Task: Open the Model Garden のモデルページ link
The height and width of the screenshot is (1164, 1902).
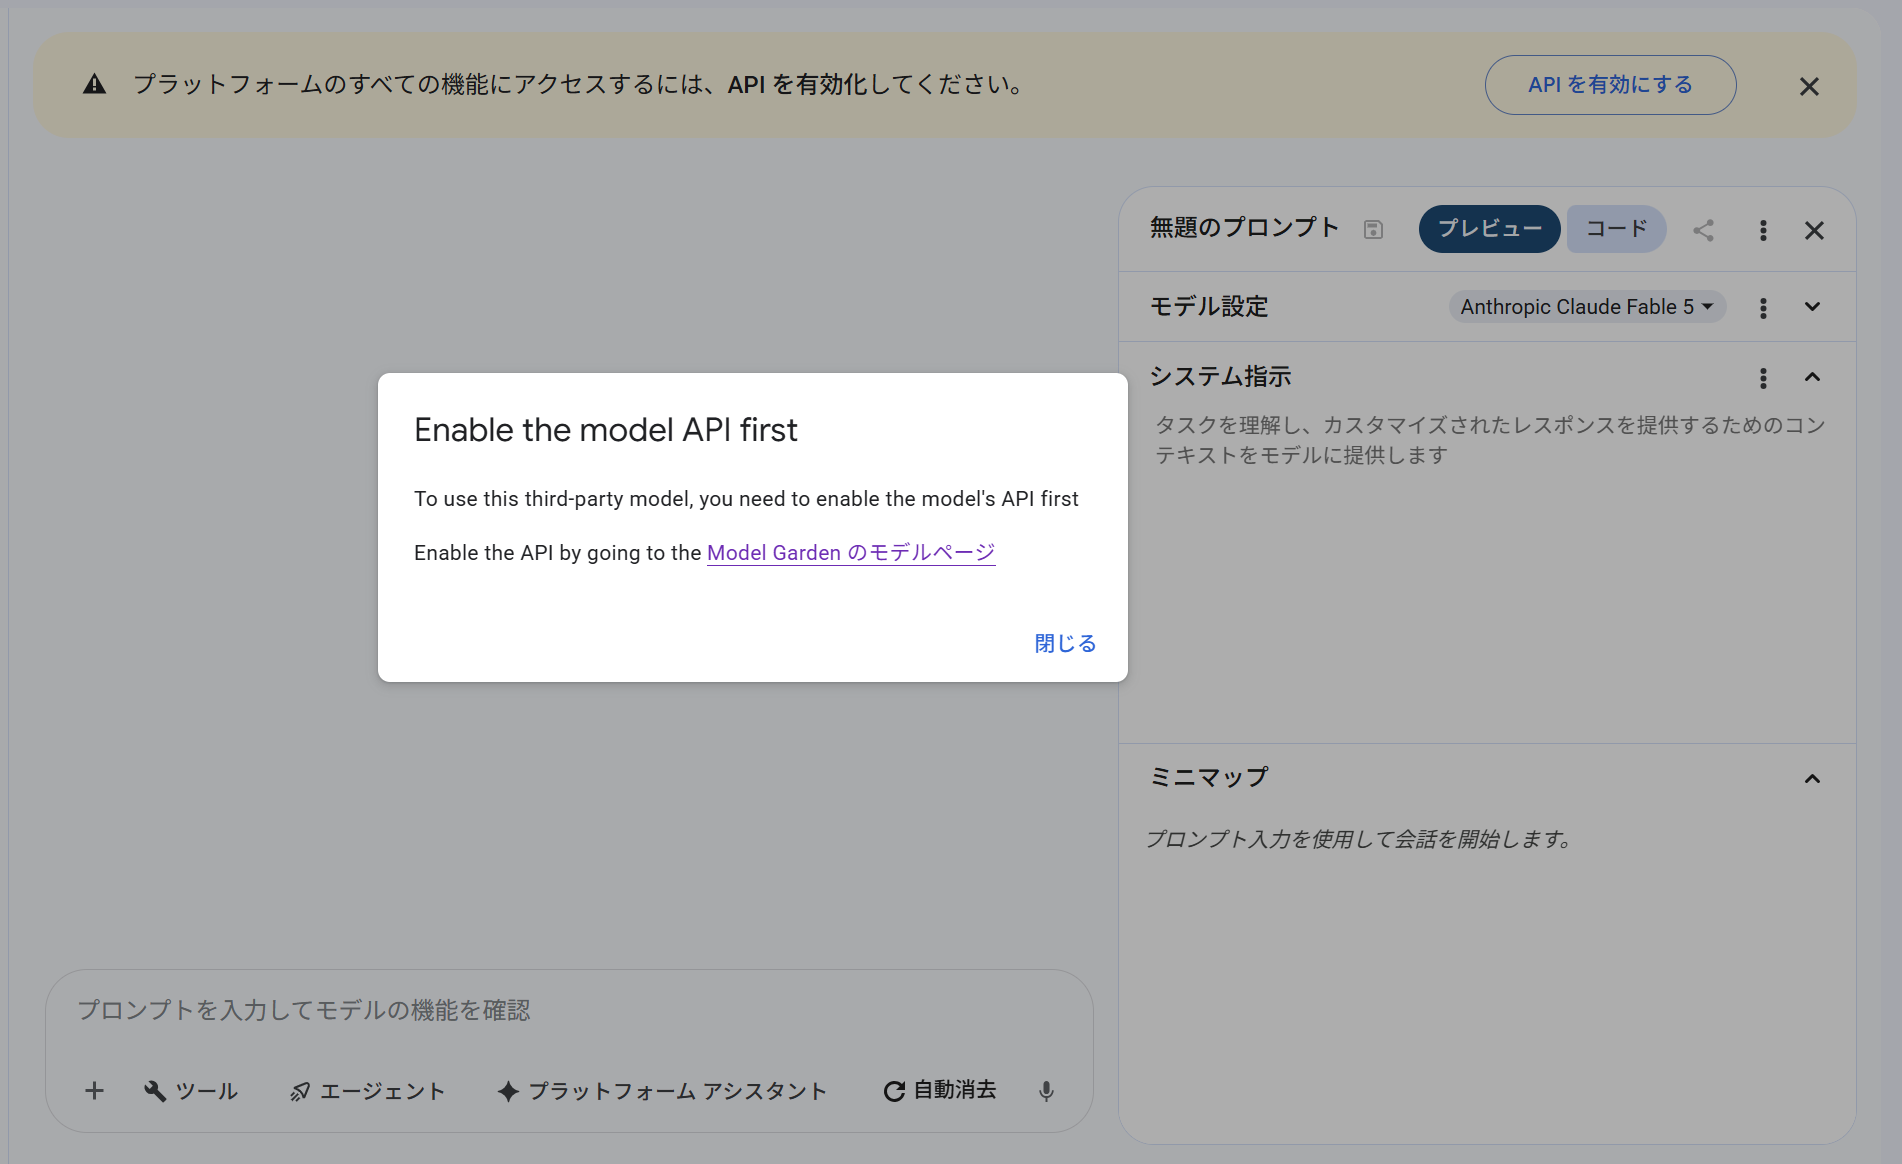Action: point(851,553)
